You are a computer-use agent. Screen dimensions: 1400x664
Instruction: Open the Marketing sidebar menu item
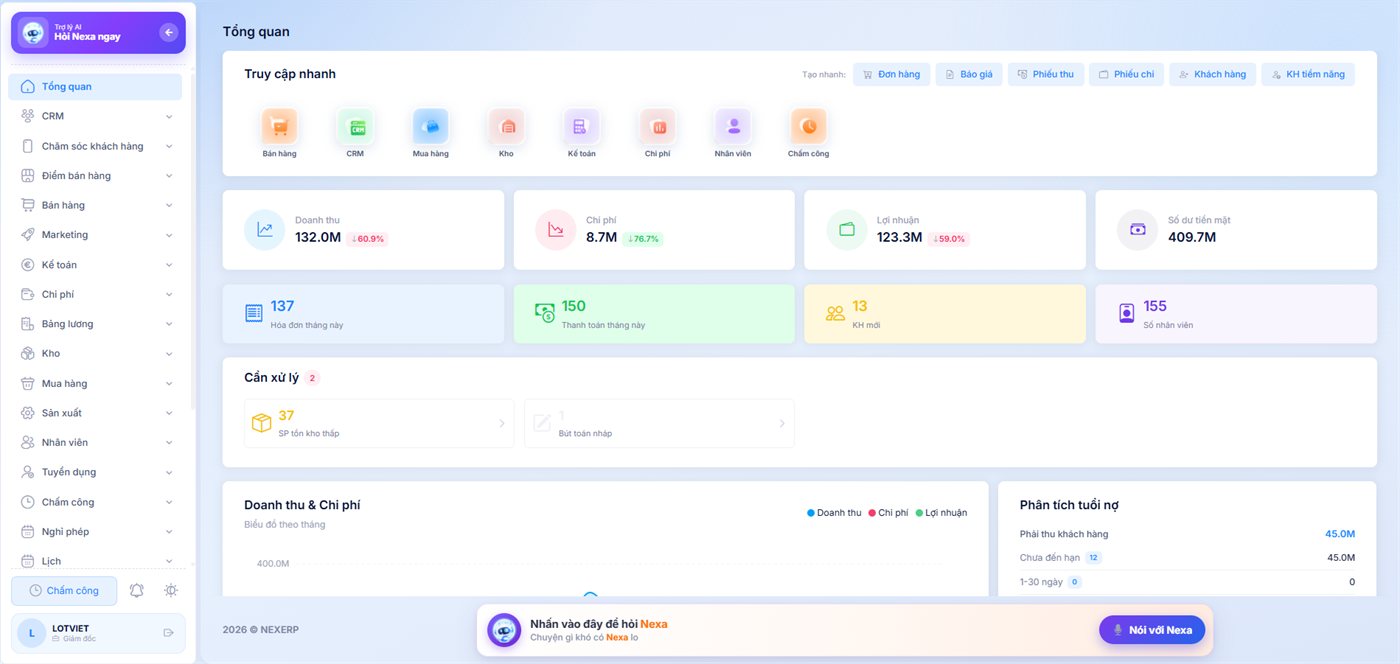coord(97,235)
